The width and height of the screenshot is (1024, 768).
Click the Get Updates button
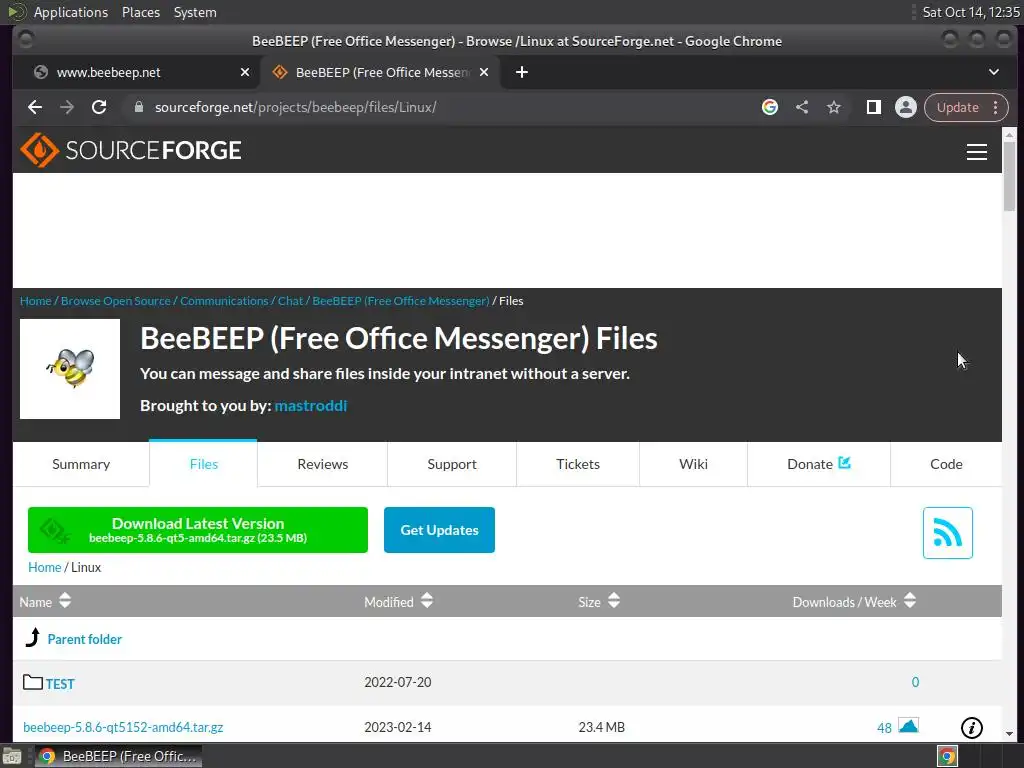pos(440,530)
